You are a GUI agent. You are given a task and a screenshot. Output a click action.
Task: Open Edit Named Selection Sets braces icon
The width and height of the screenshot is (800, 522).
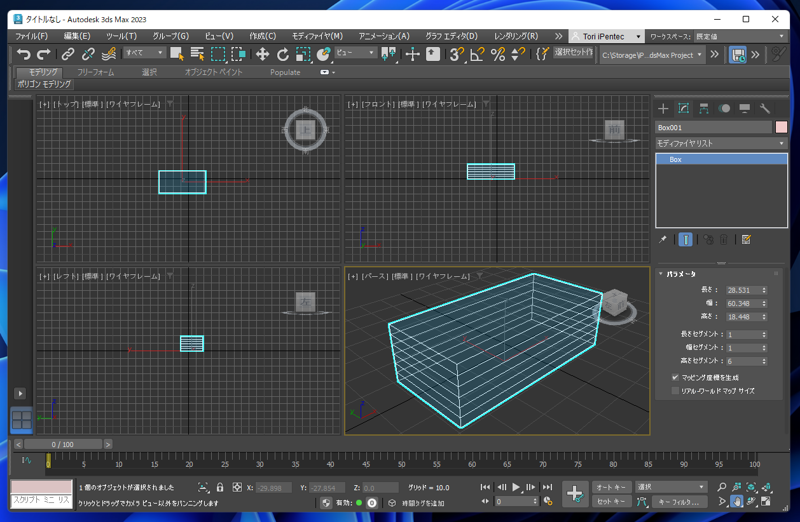[x=542, y=54]
